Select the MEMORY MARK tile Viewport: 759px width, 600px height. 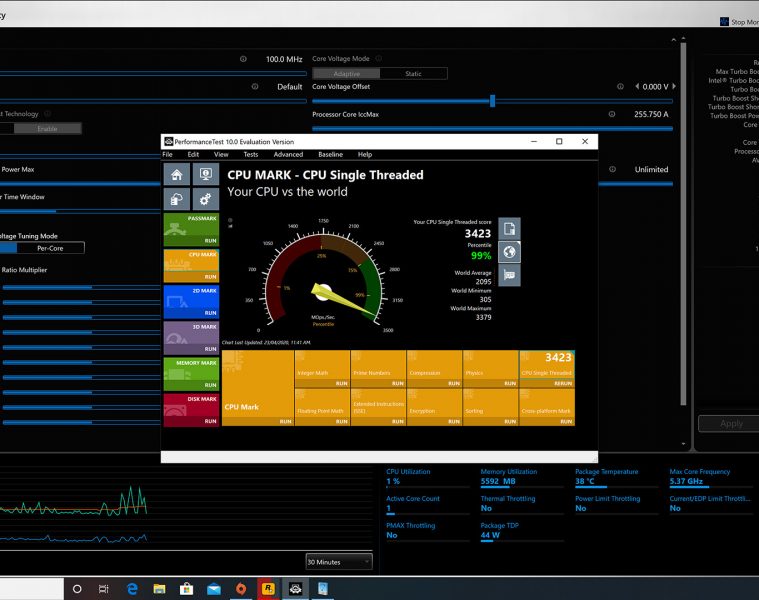pyautogui.click(x=191, y=374)
